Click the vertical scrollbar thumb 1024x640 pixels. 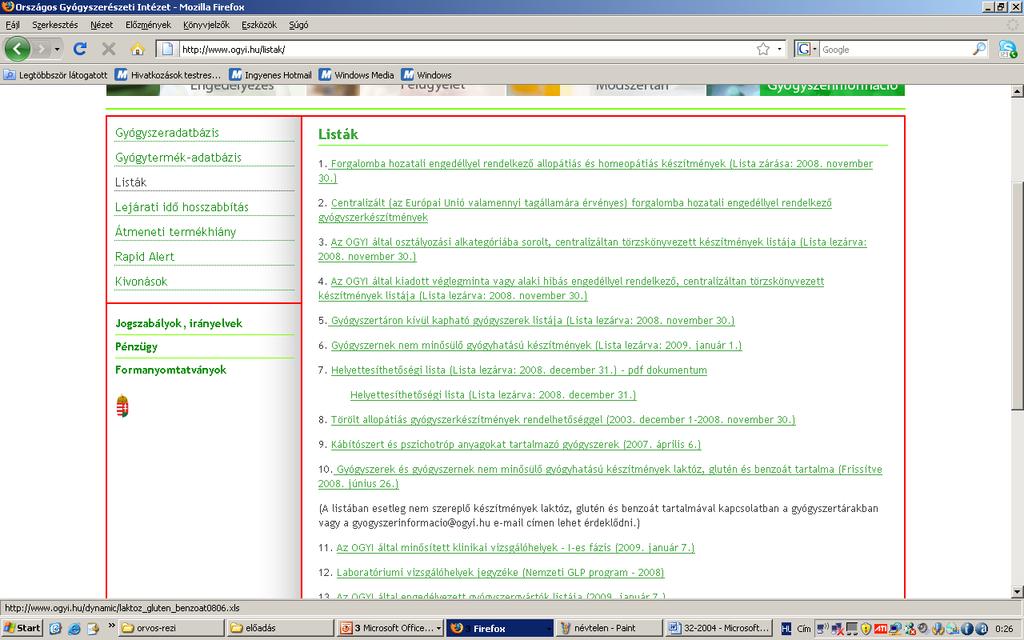point(1017,294)
